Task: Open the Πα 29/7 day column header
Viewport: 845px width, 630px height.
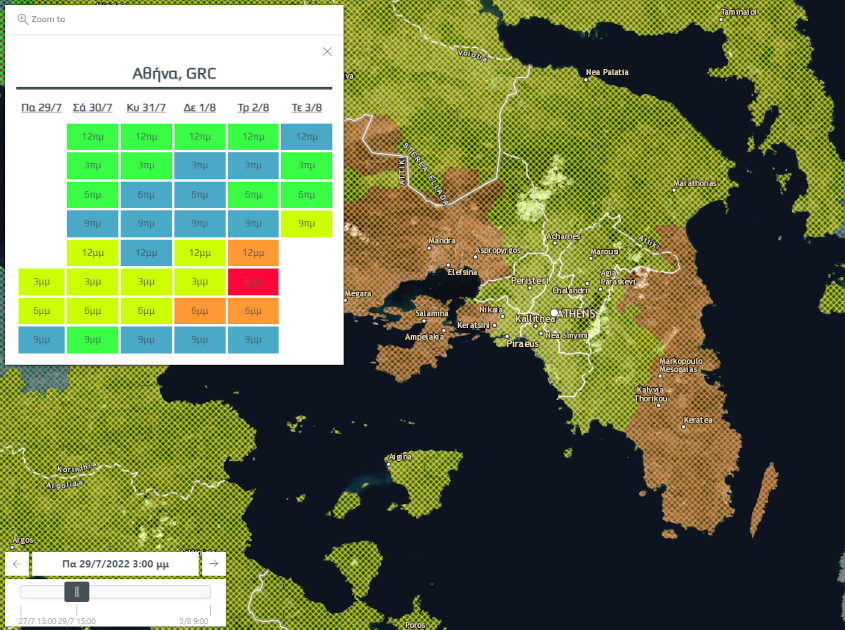Action: pos(40,108)
